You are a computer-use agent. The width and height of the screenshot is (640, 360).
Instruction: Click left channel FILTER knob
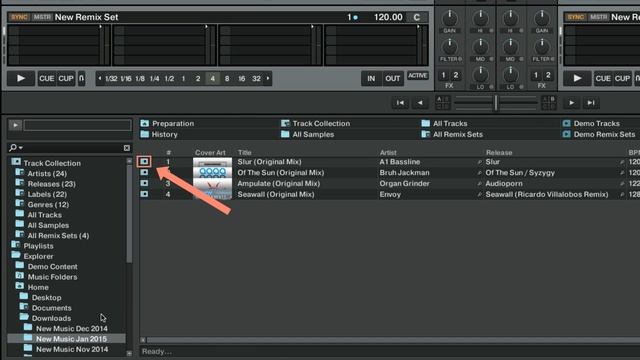click(450, 47)
